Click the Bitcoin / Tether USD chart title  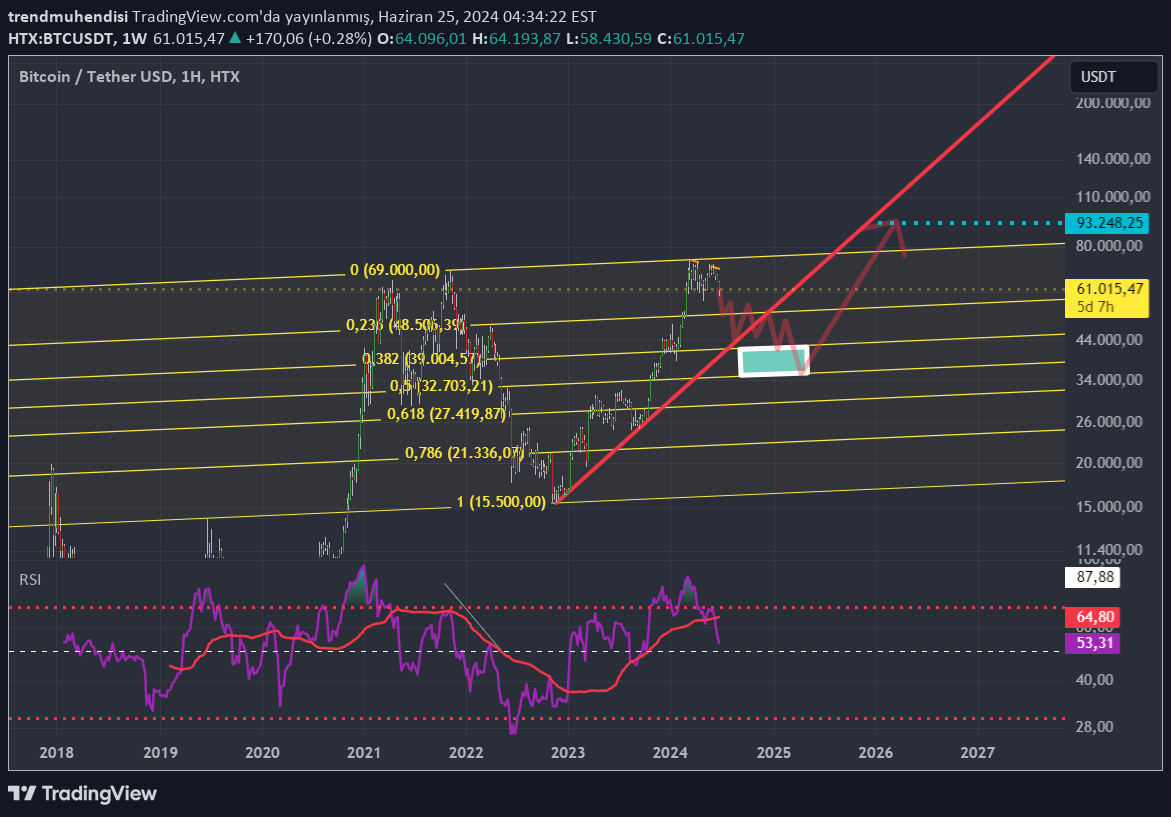click(x=129, y=77)
